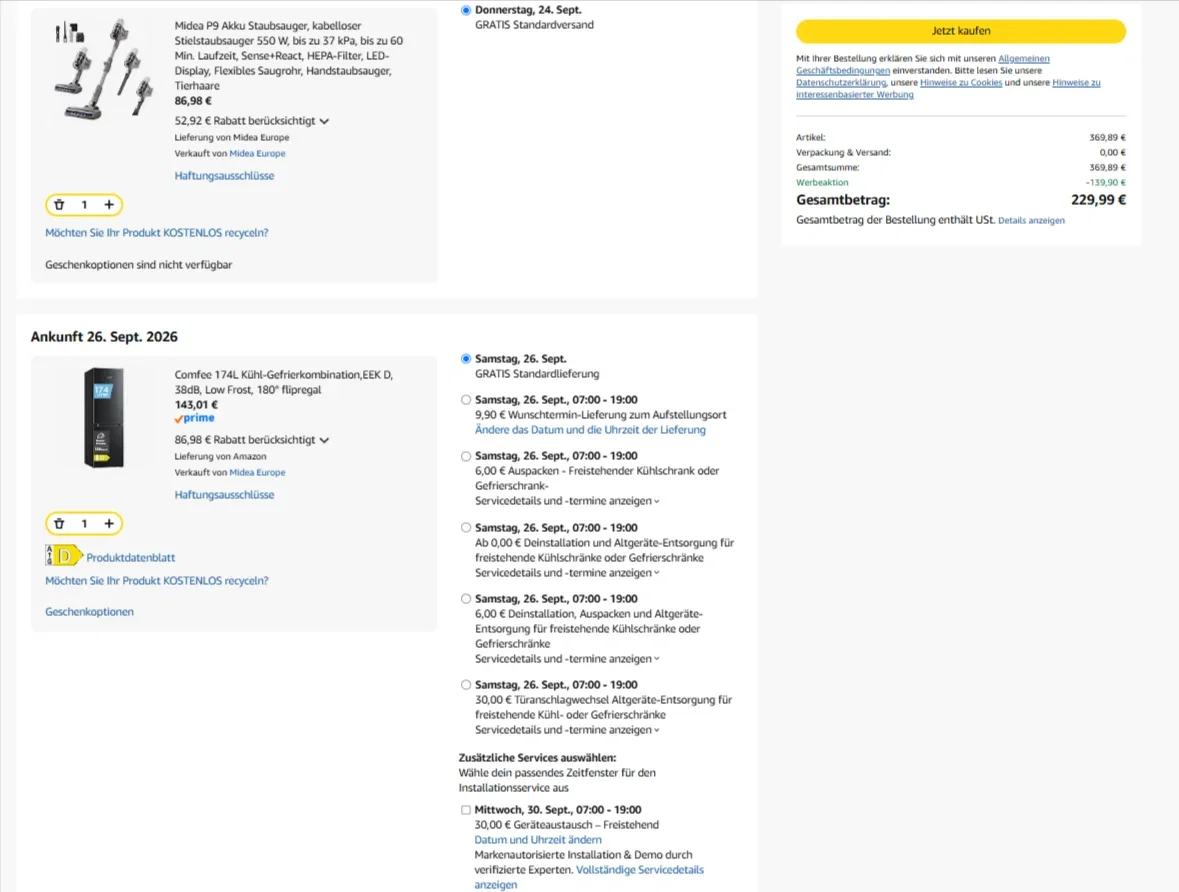
Task: Delete the Midea P9 vacuum via trash icon
Action: pos(59,205)
